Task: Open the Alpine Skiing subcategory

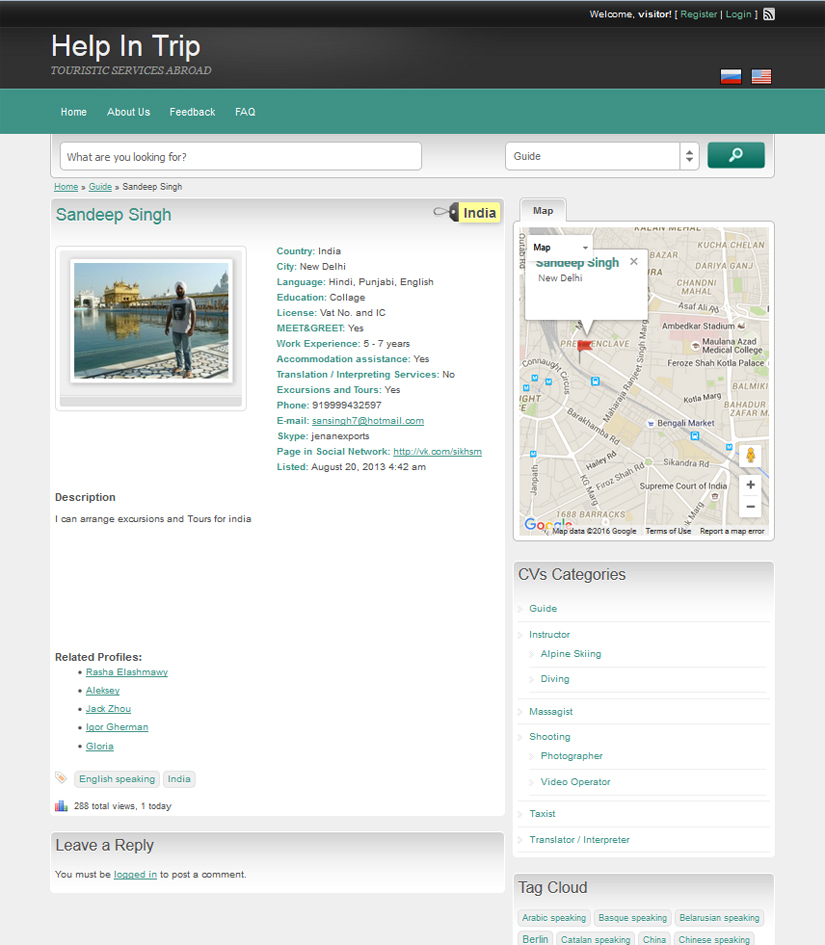Action: (x=571, y=654)
